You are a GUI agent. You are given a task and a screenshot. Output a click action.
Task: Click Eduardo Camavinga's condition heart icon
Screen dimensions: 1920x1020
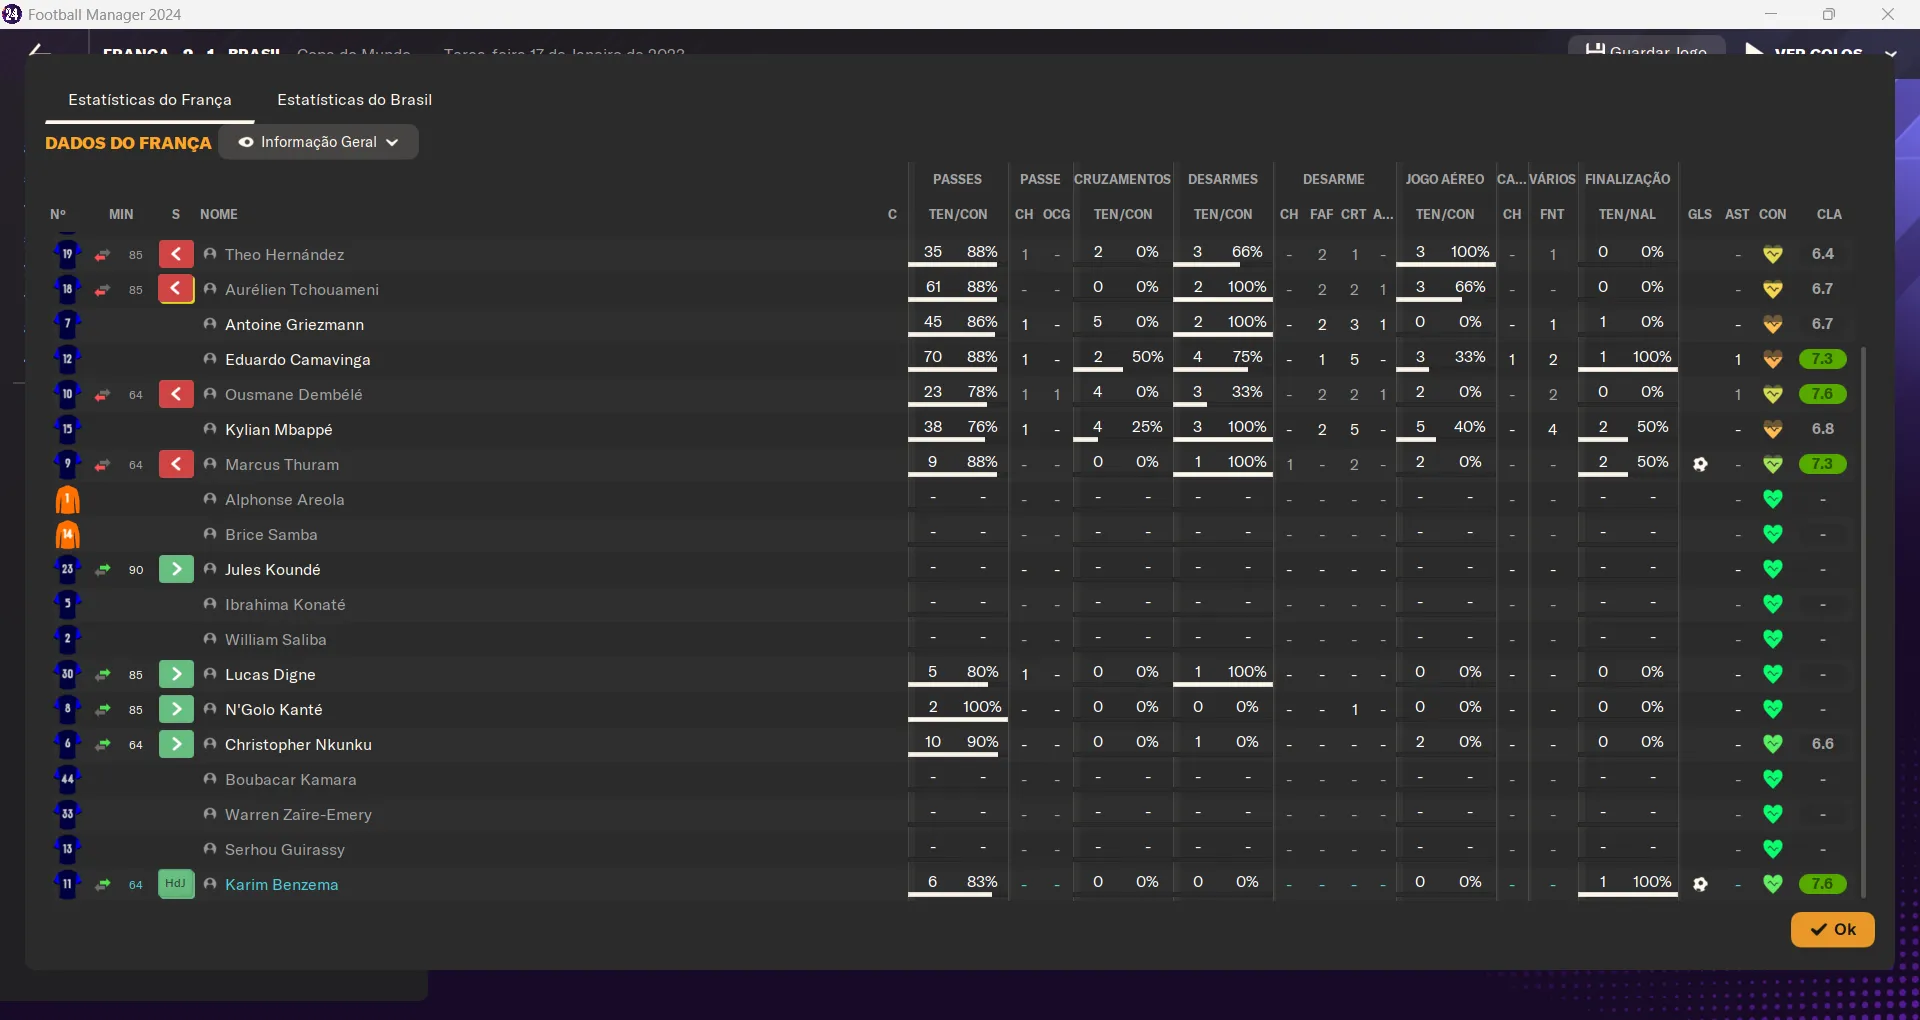(x=1773, y=360)
